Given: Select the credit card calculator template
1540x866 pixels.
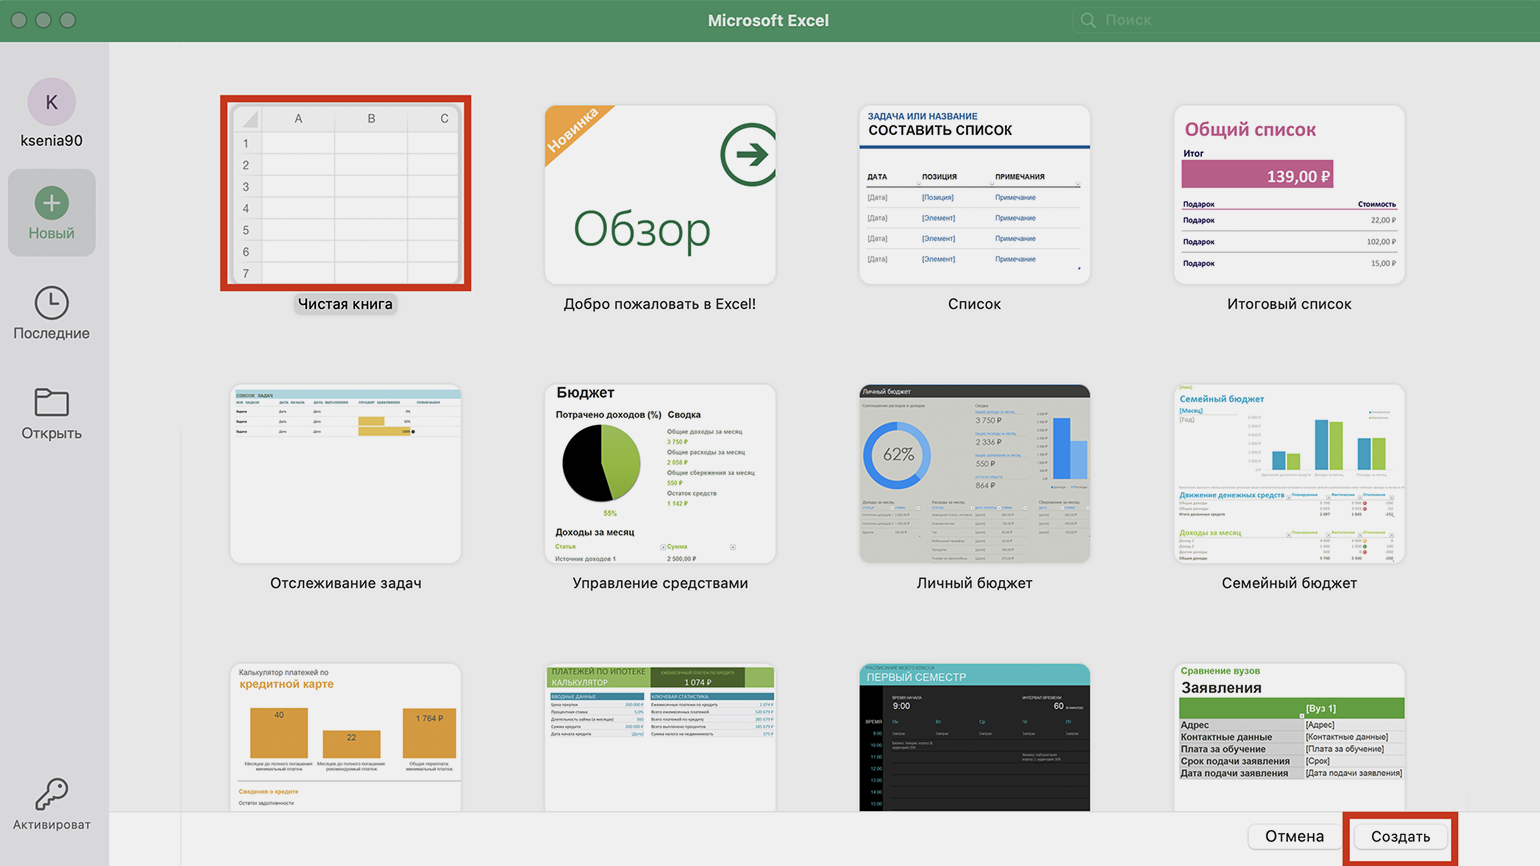Looking at the screenshot, I should 345,737.
